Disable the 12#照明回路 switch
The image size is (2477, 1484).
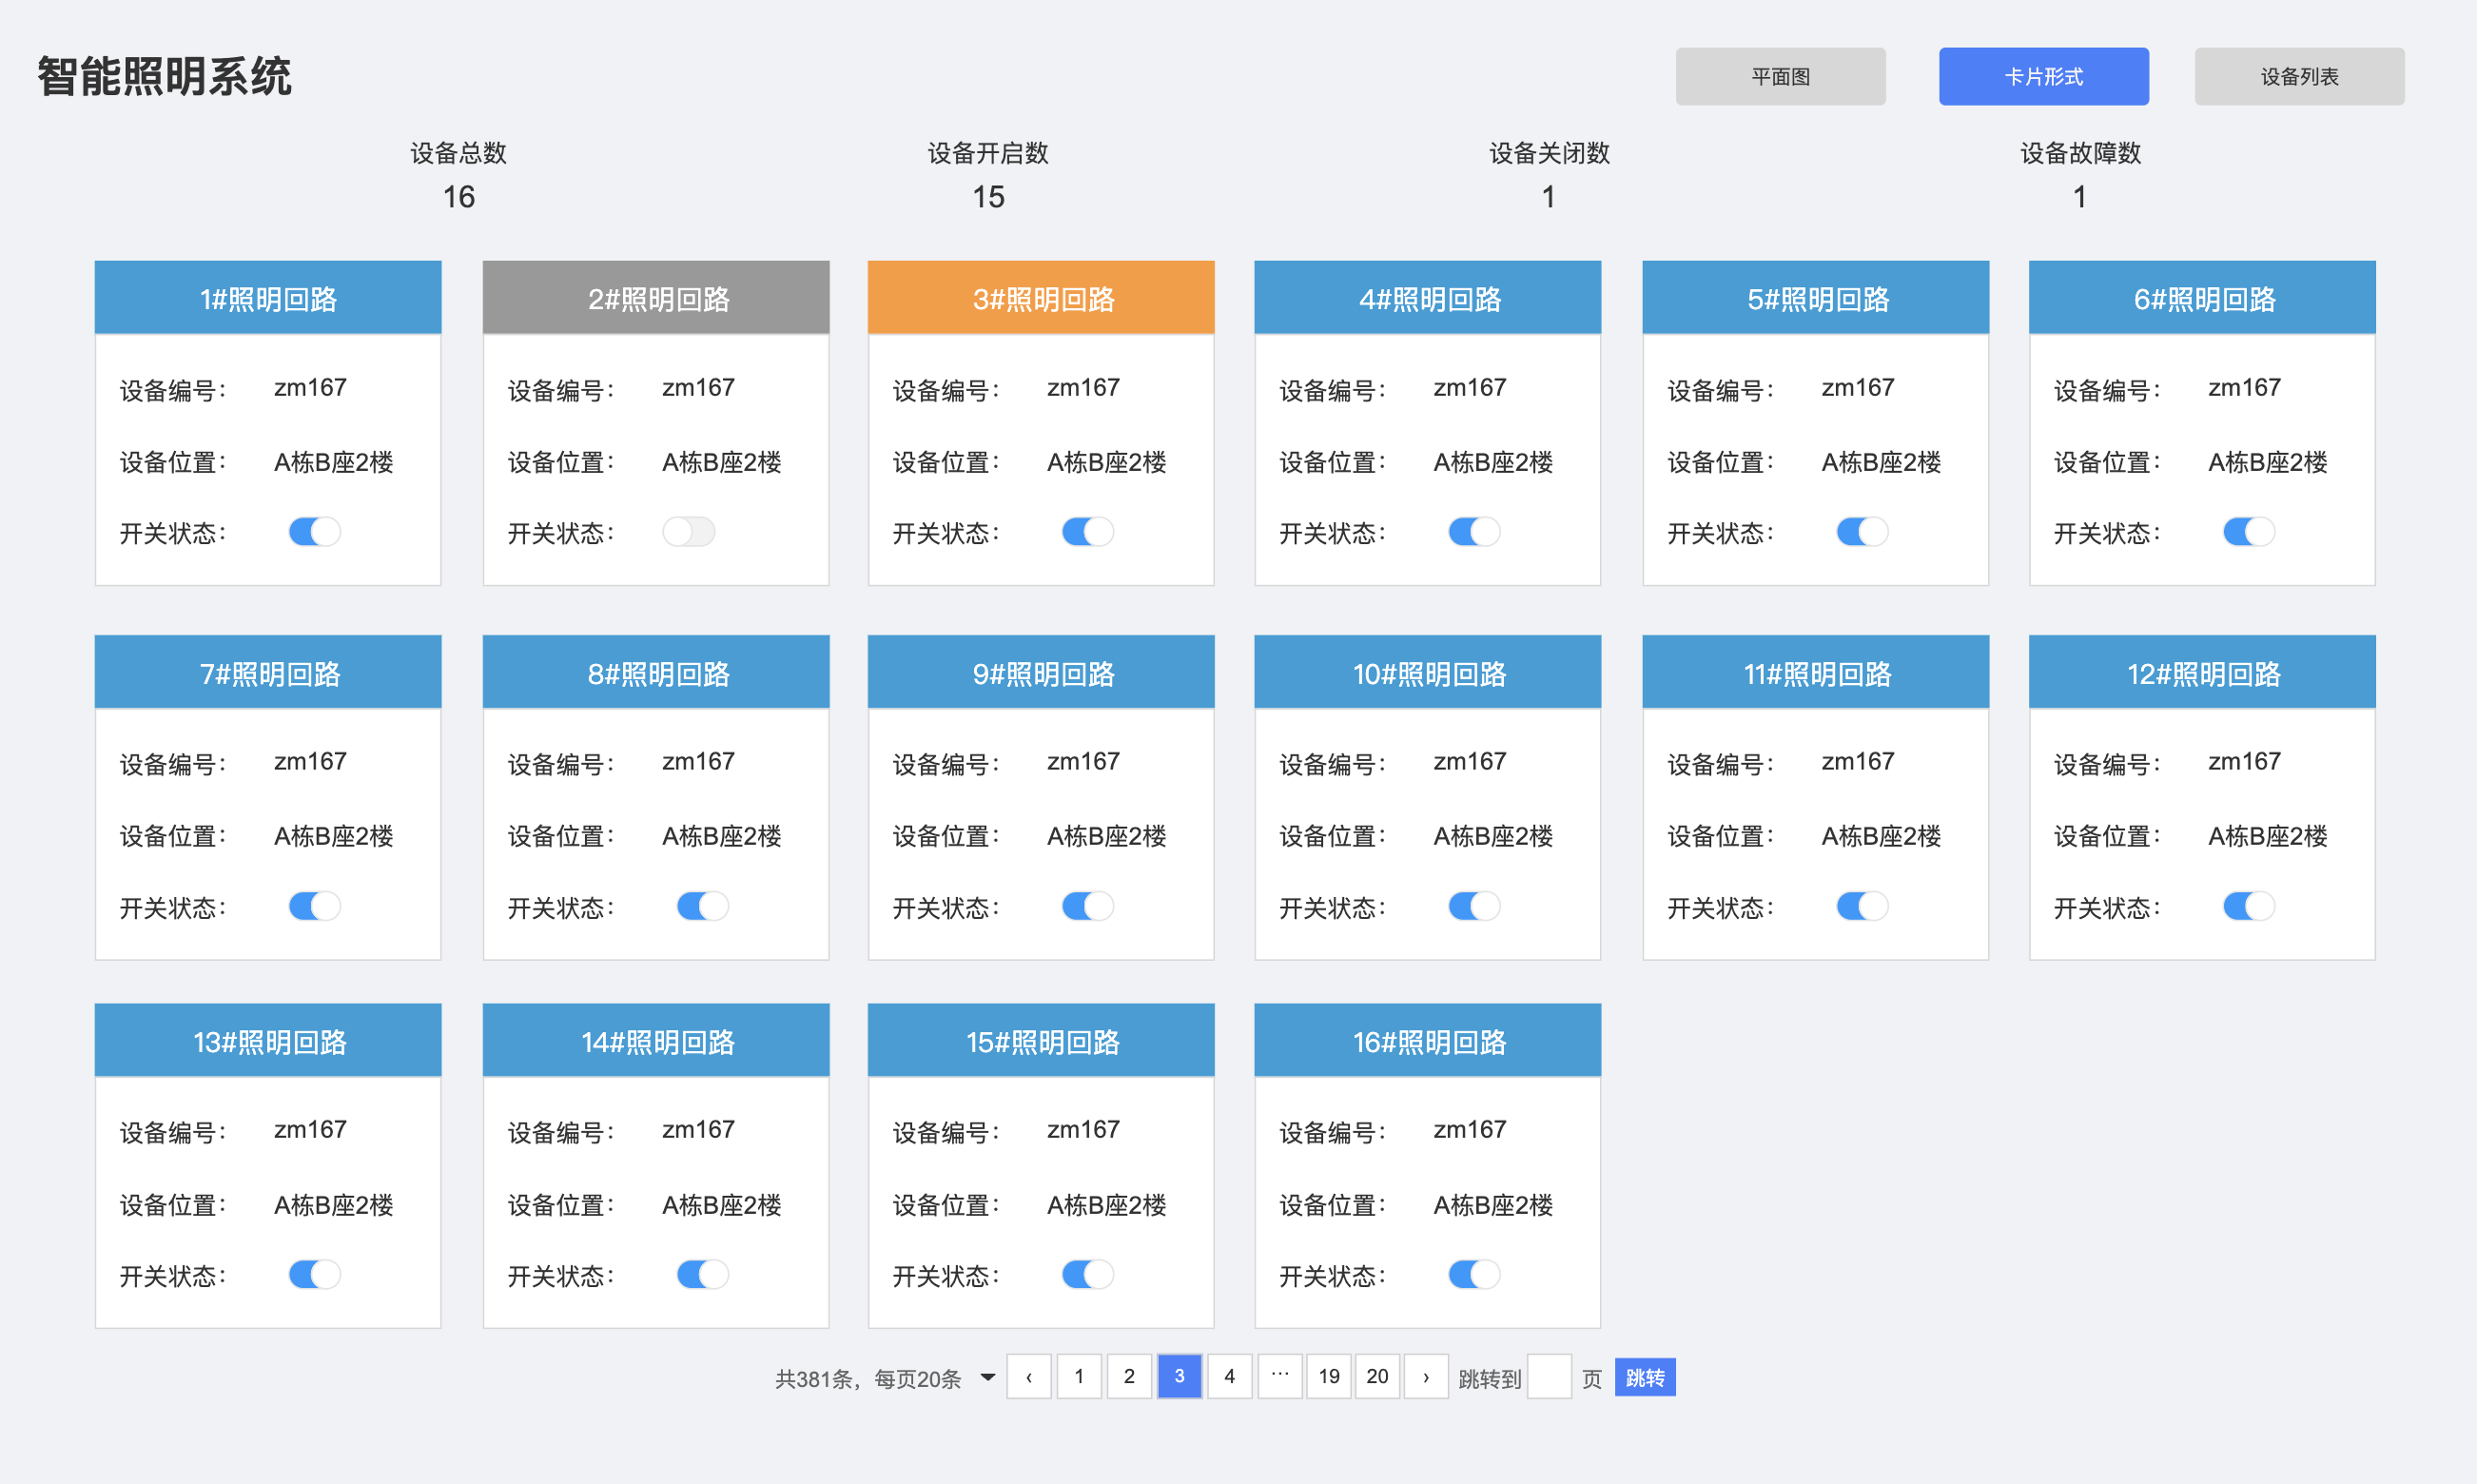pyautogui.click(x=2248, y=907)
